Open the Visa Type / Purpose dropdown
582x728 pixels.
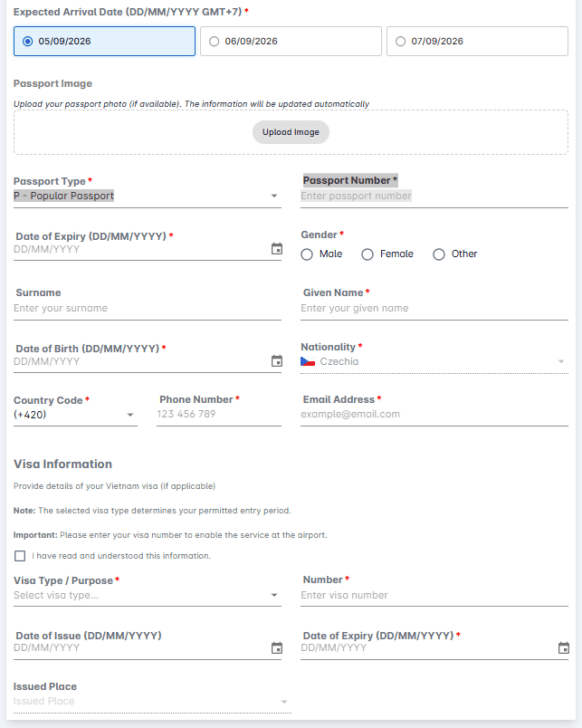tap(147, 595)
